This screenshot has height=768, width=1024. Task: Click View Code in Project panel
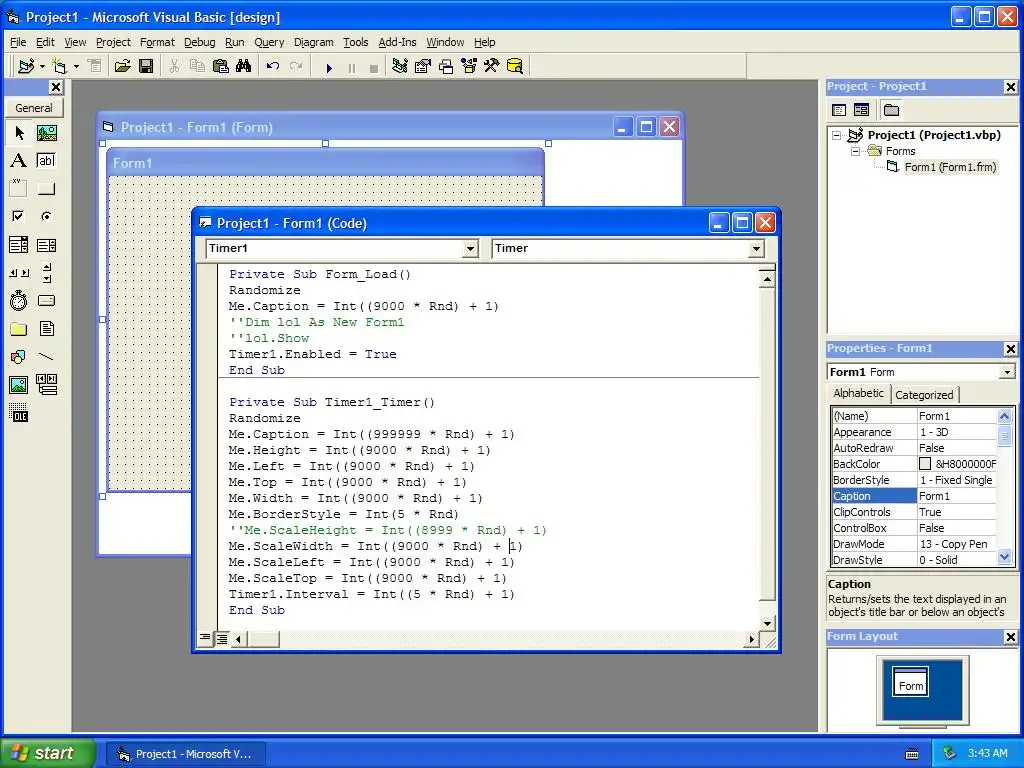tap(839, 110)
